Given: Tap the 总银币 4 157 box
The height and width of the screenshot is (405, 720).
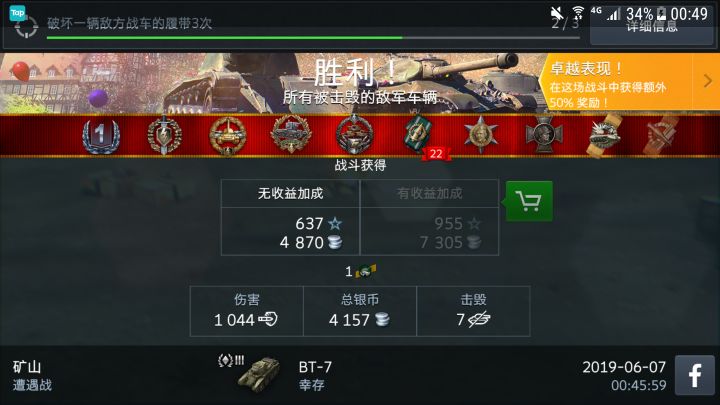Looking at the screenshot, I should pos(360,311).
